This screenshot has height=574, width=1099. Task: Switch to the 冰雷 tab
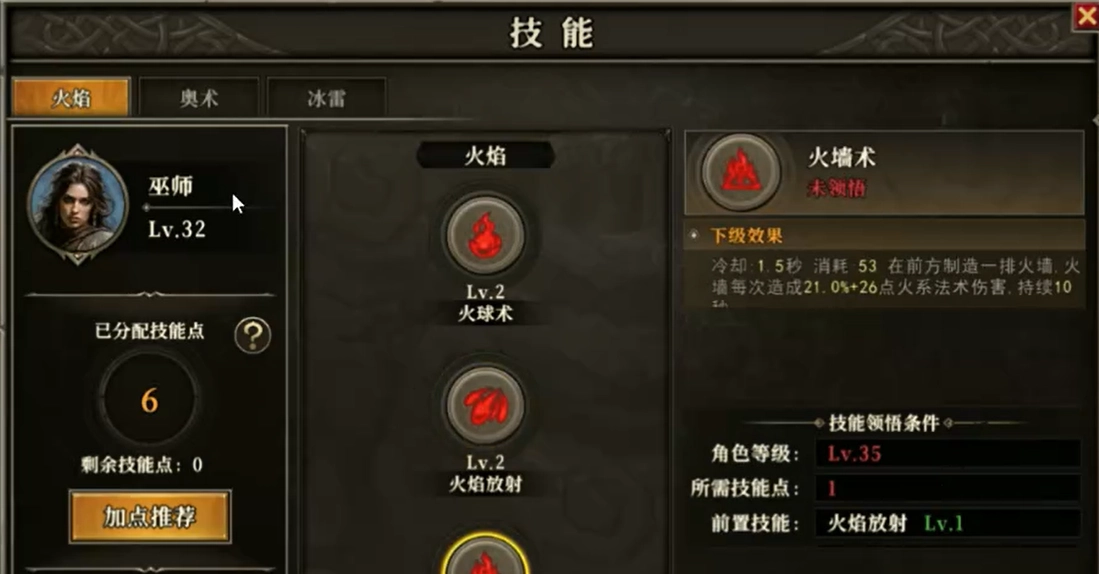[x=327, y=97]
